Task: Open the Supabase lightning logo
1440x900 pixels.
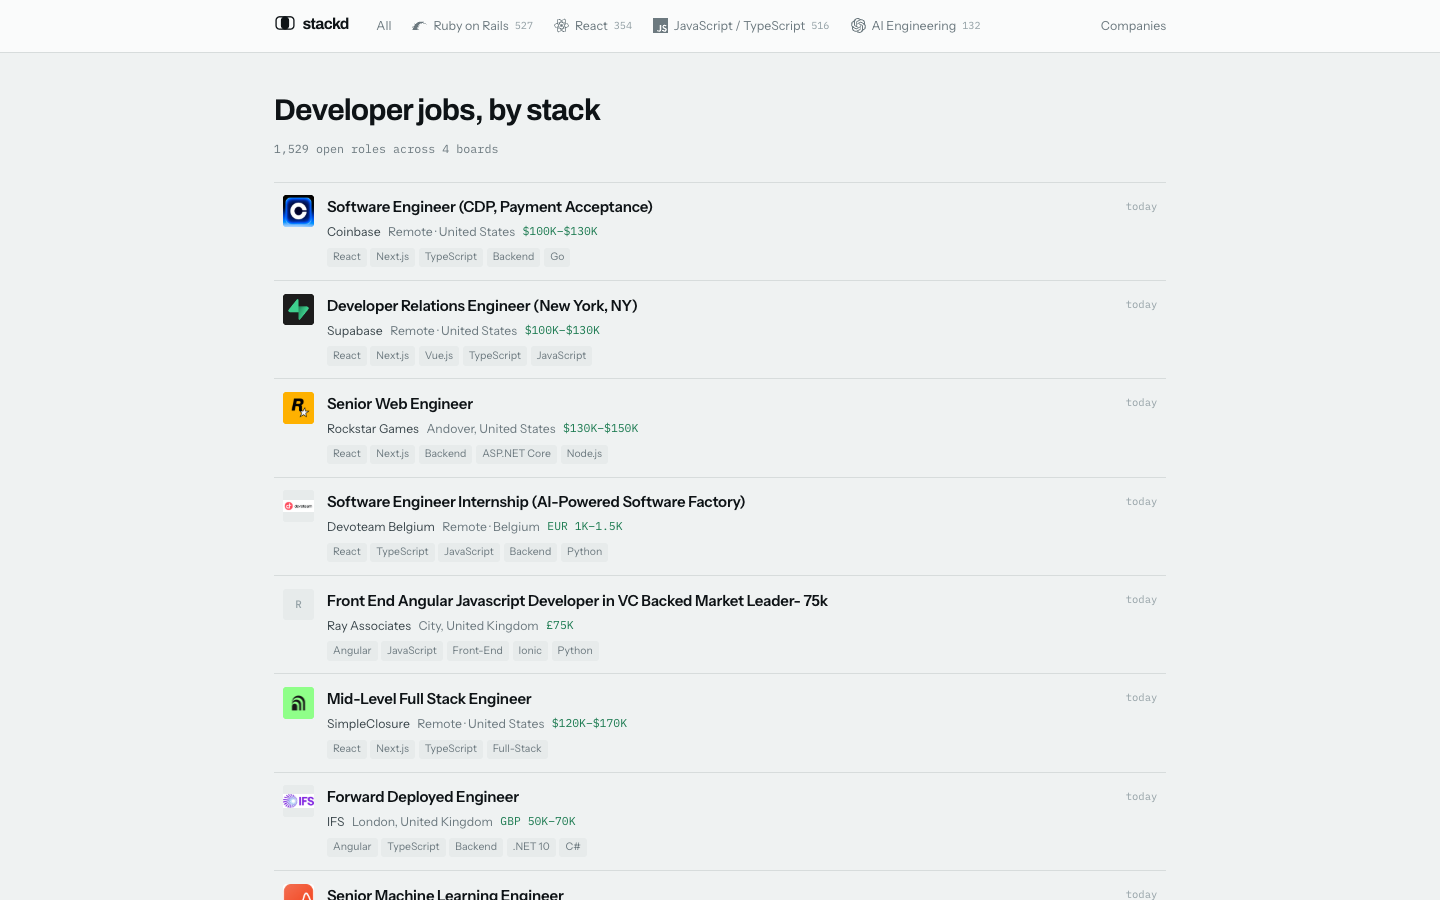Action: click(298, 309)
